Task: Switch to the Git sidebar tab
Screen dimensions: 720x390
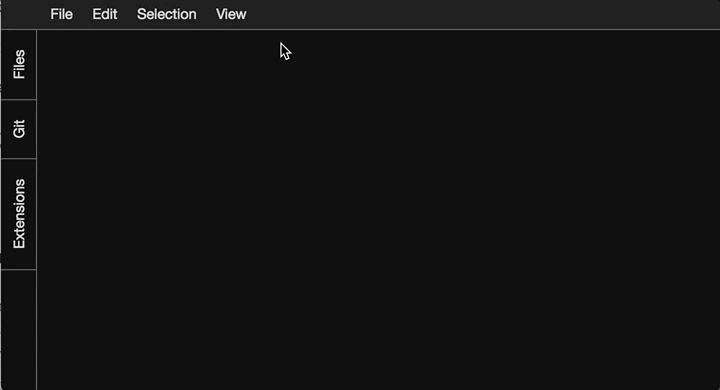Action: click(x=19, y=129)
